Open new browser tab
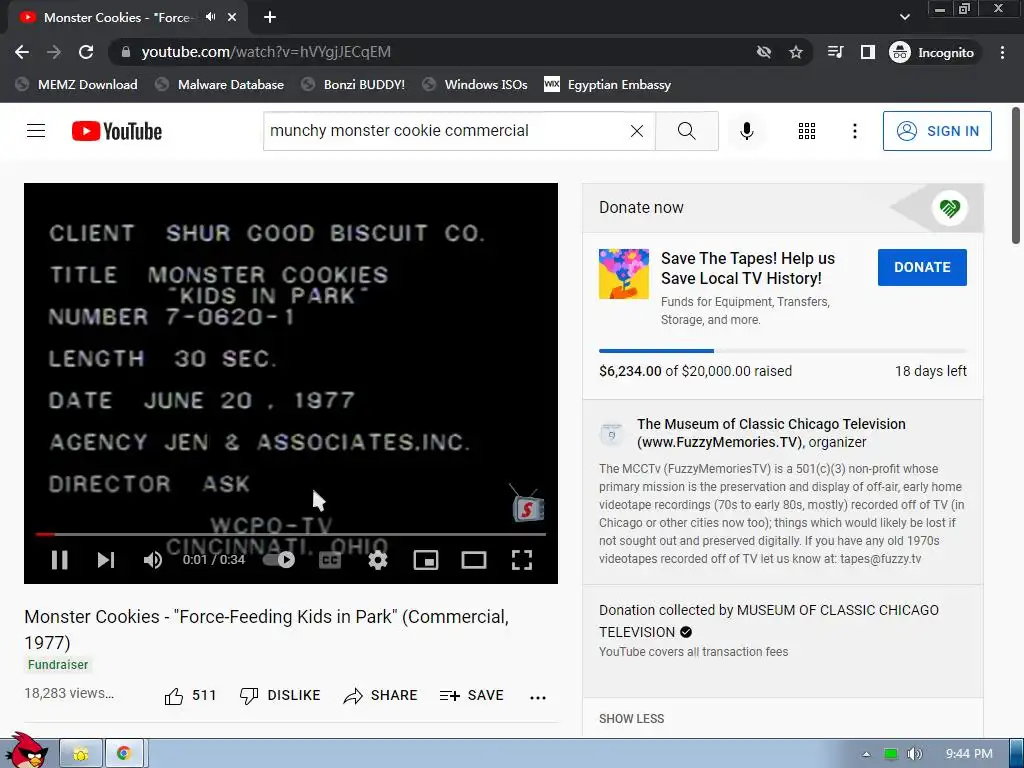This screenshot has width=1024, height=768. [270, 18]
